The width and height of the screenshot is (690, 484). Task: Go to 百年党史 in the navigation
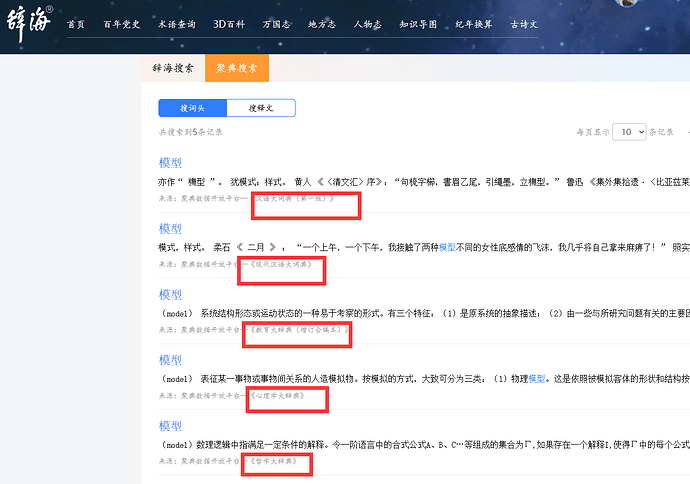point(123,22)
